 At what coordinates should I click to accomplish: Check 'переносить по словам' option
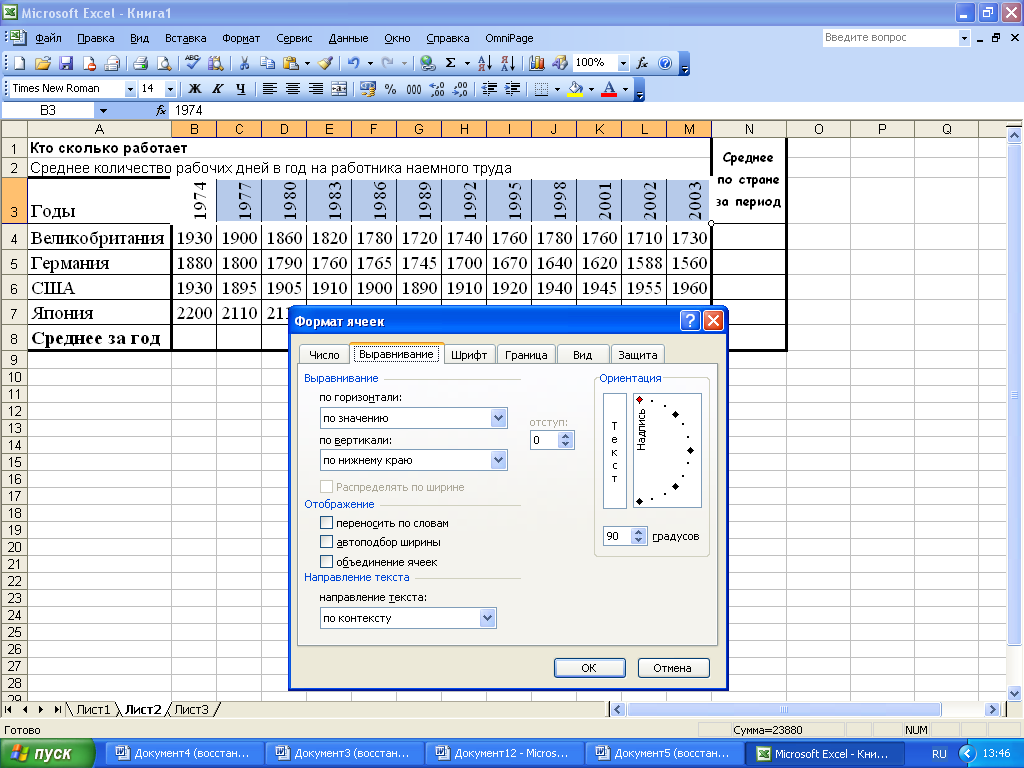coord(327,522)
